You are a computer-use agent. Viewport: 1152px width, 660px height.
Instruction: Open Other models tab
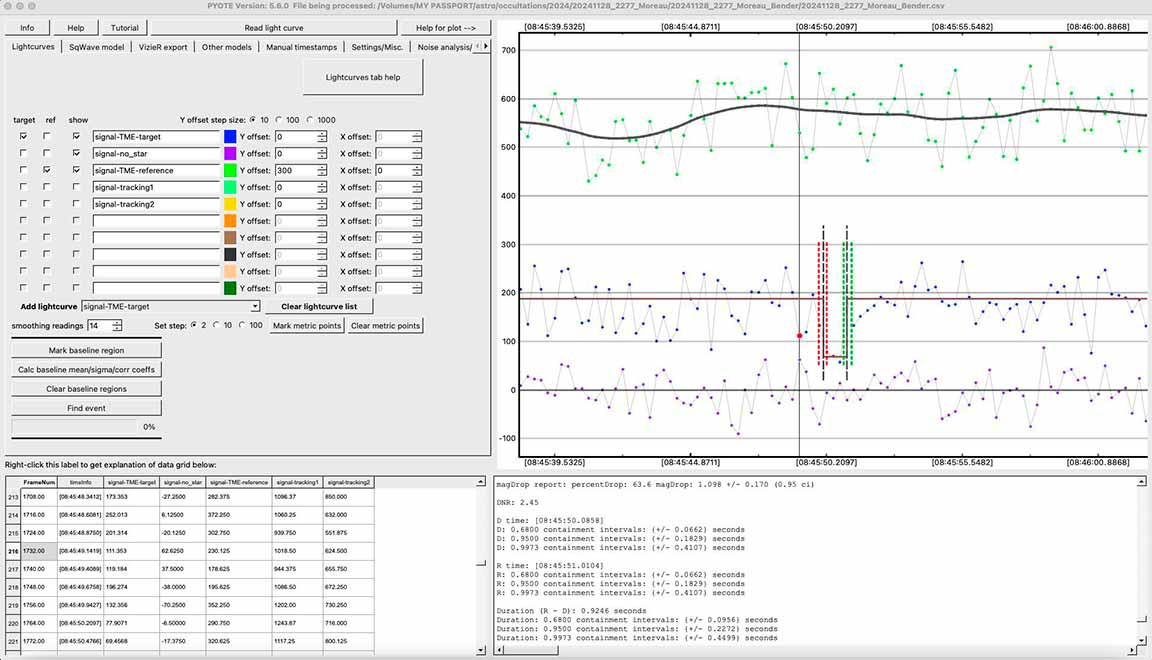tap(226, 47)
